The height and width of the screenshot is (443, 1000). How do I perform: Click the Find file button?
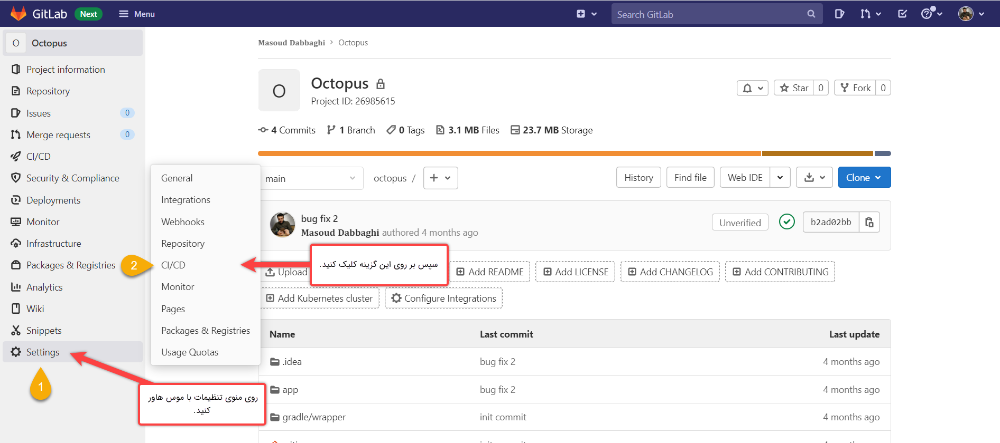[x=690, y=178]
